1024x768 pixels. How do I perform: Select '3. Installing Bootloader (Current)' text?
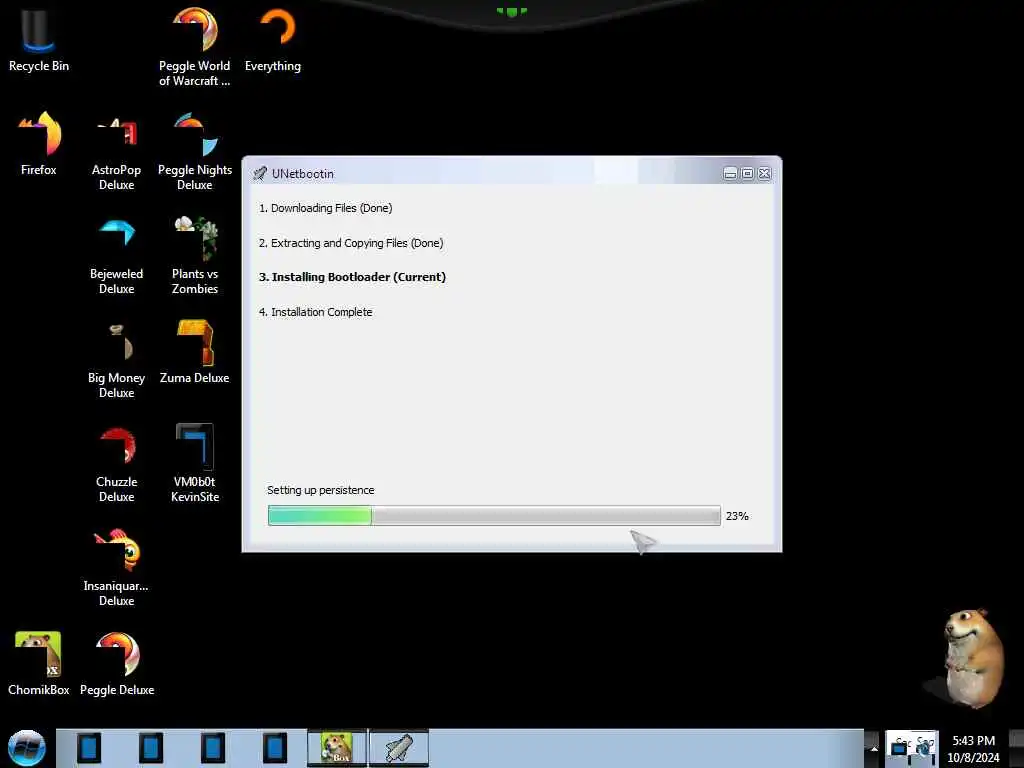352,277
